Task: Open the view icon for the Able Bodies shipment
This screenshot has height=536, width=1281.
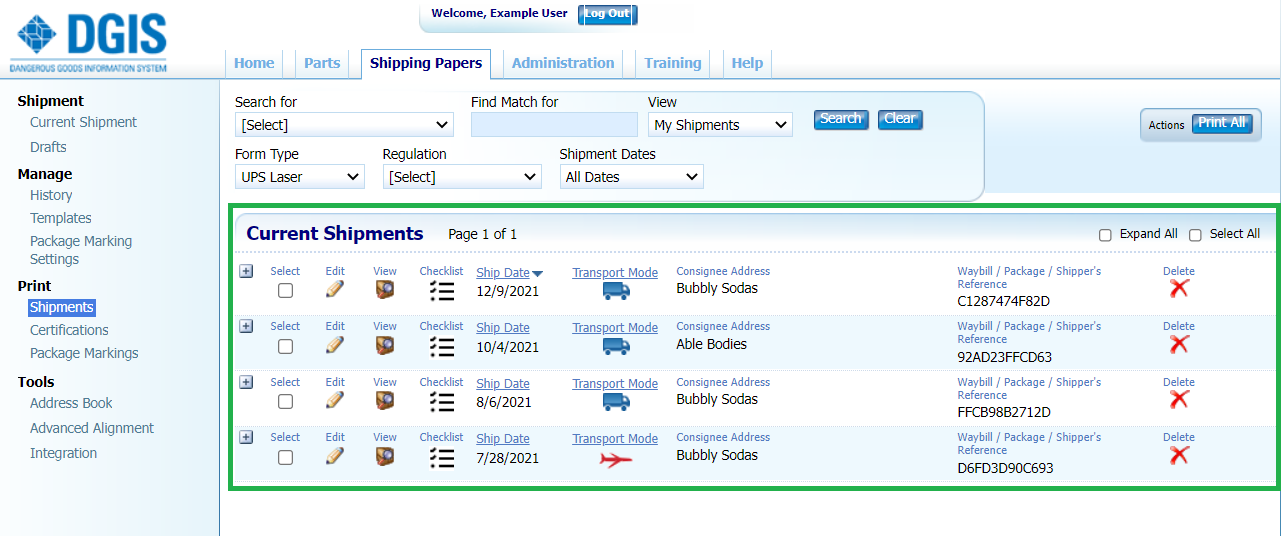Action: tap(385, 346)
